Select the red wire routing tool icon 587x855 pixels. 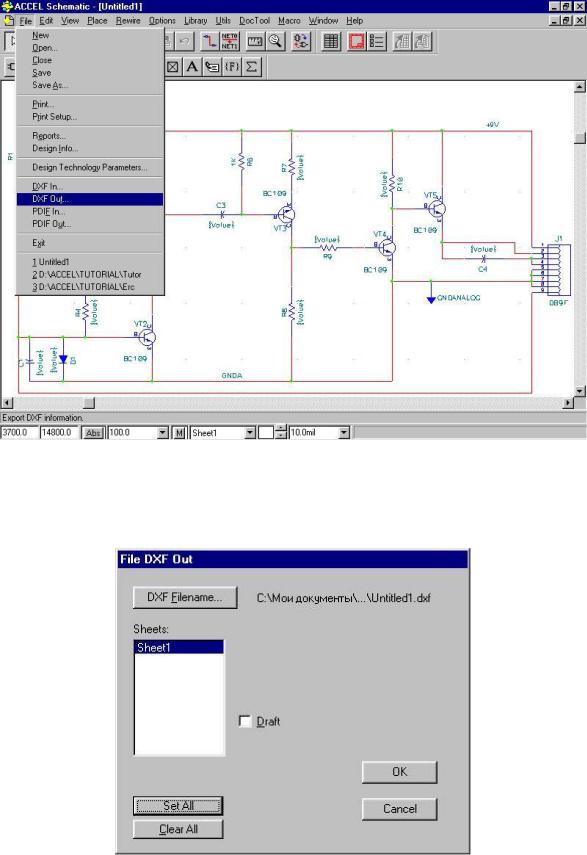(x=209, y=41)
